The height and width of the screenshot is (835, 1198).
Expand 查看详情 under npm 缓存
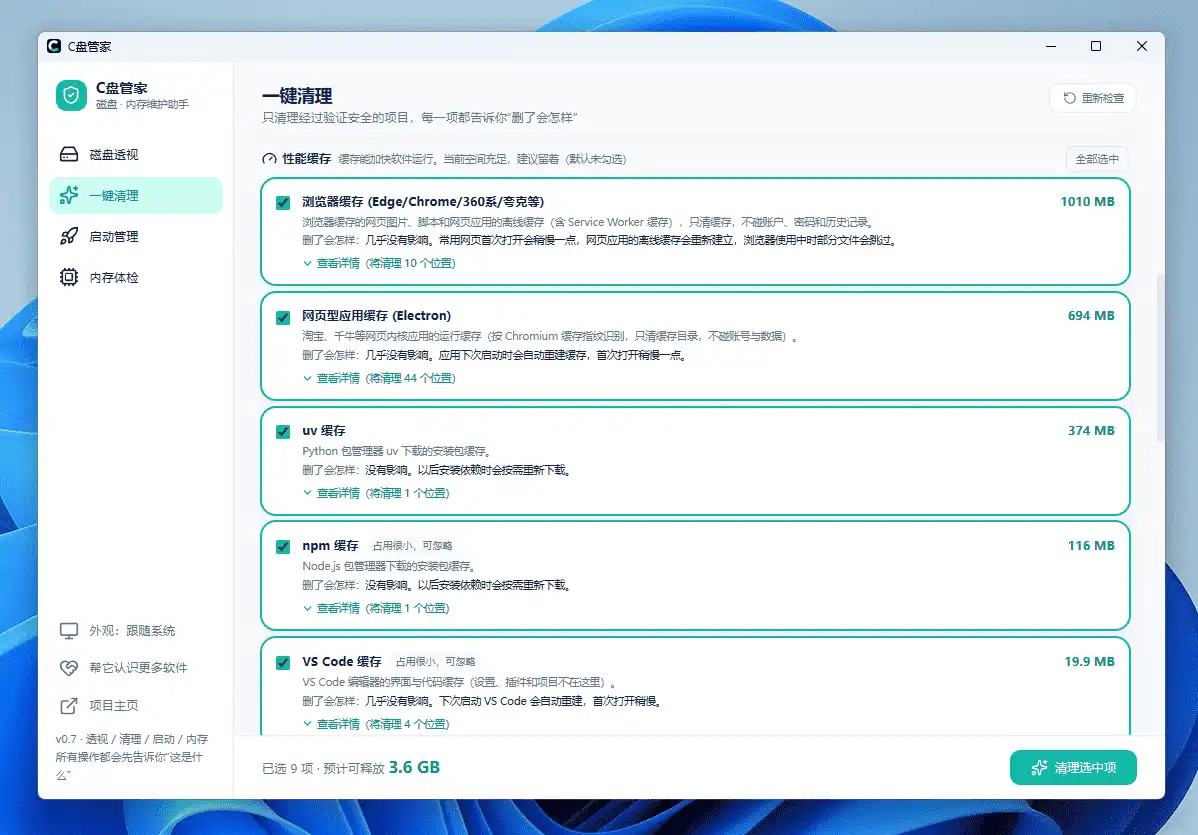click(x=376, y=608)
